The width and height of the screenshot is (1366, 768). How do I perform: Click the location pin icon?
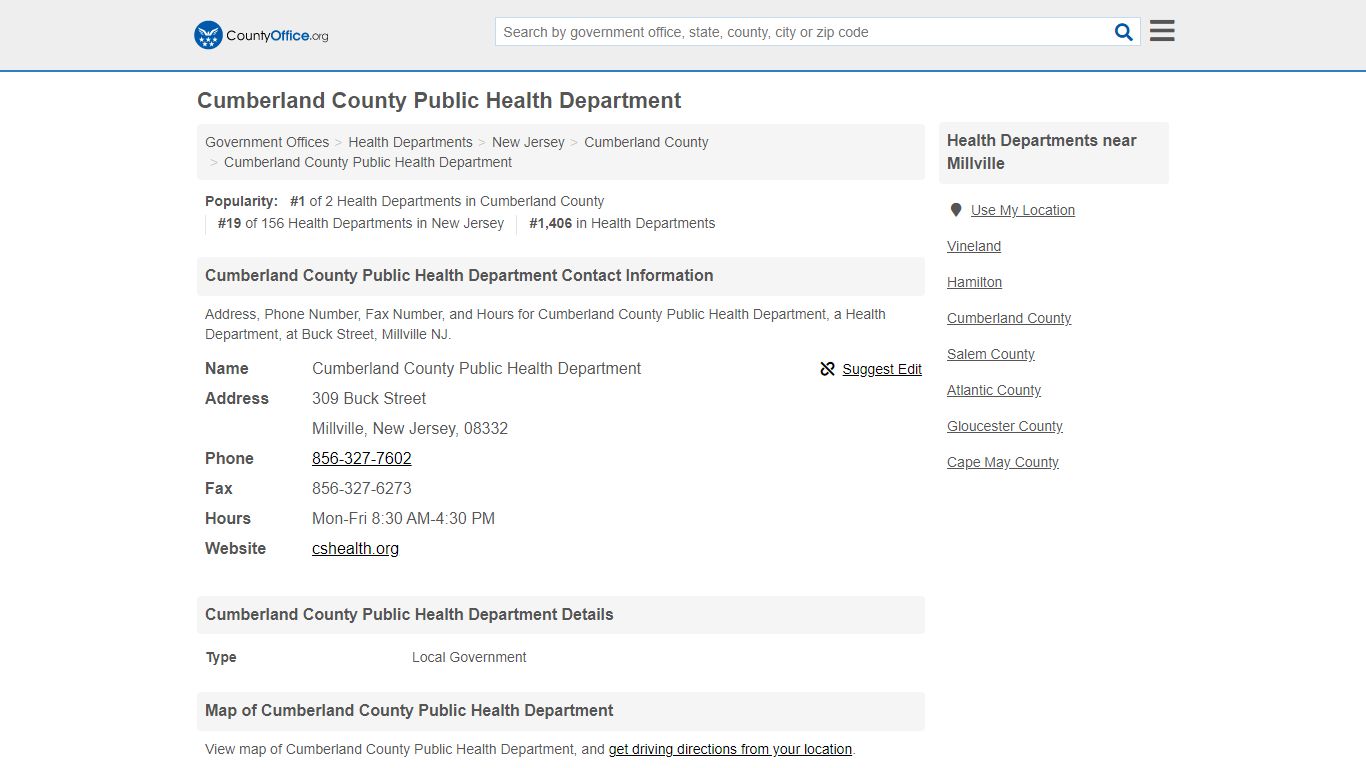[956, 210]
